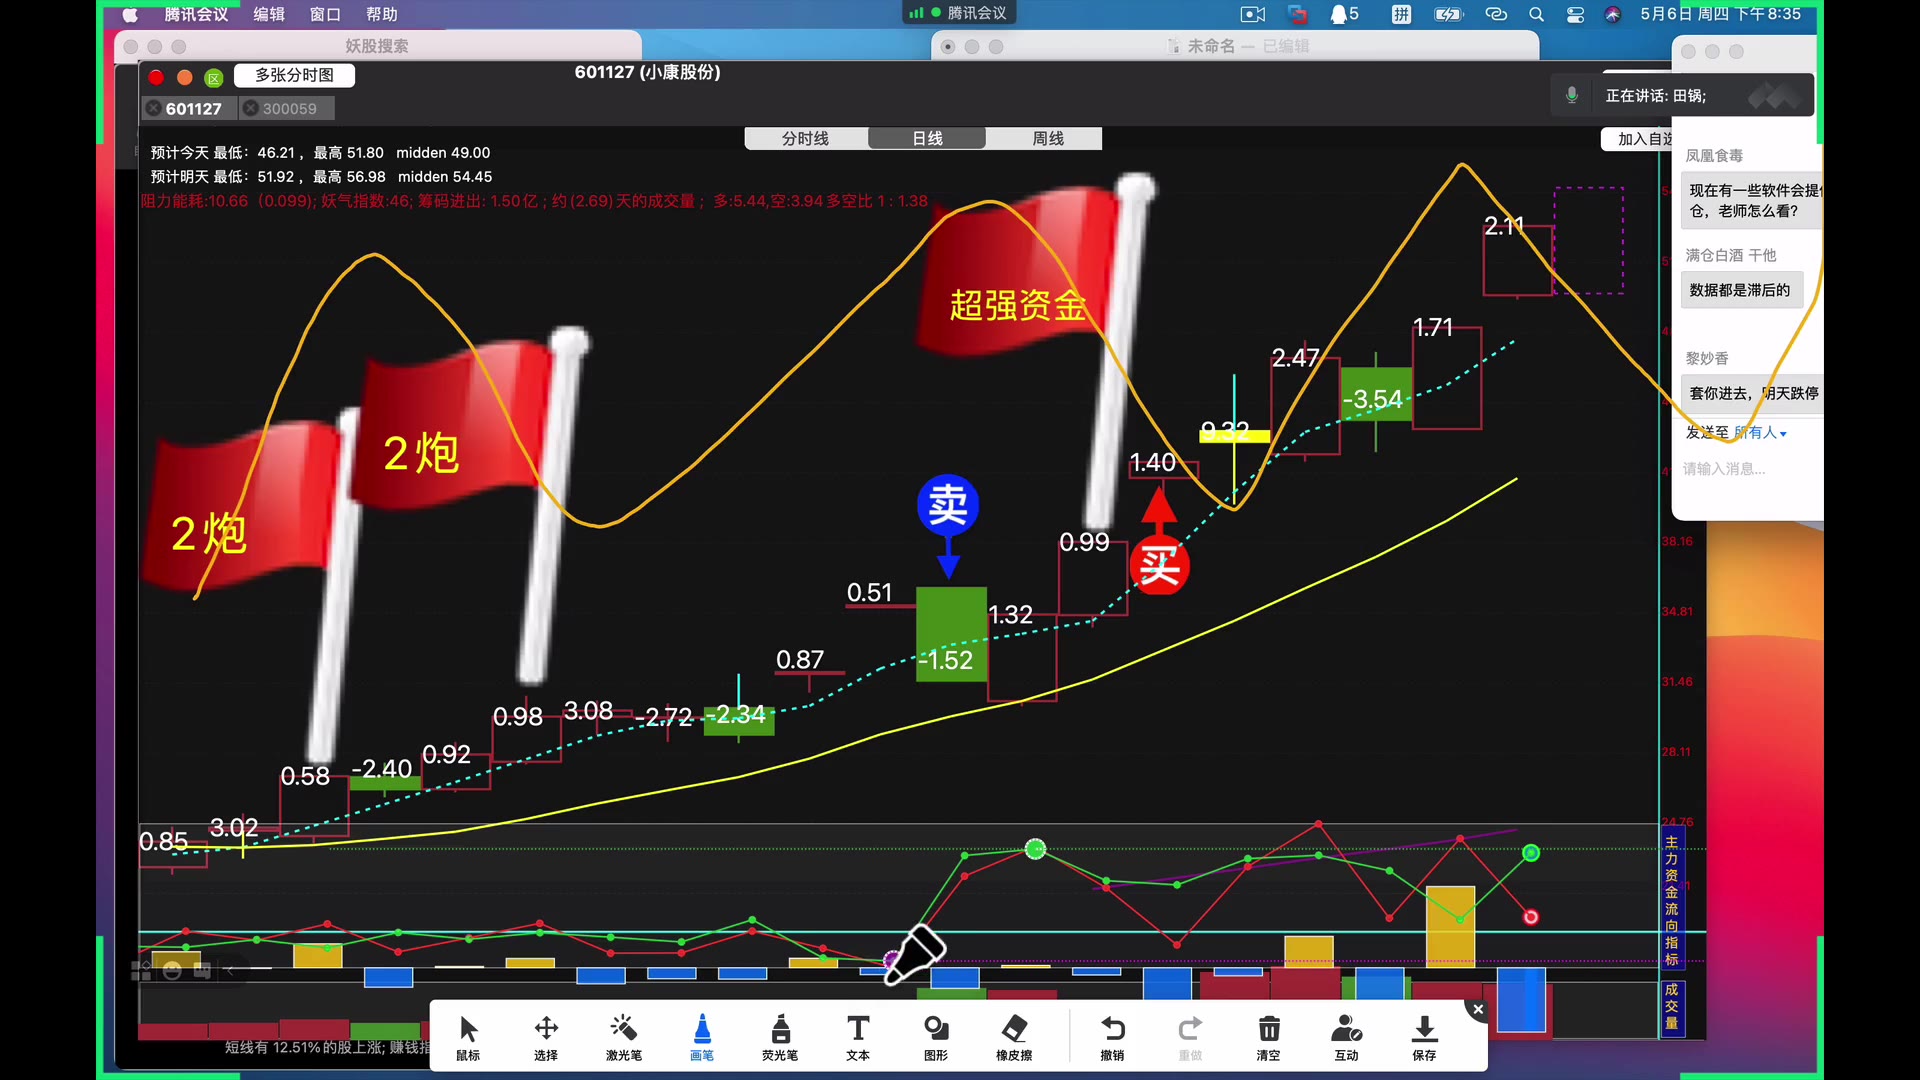Click the 重做 redo icon
1920x1080 pixels.
tap(1190, 1037)
